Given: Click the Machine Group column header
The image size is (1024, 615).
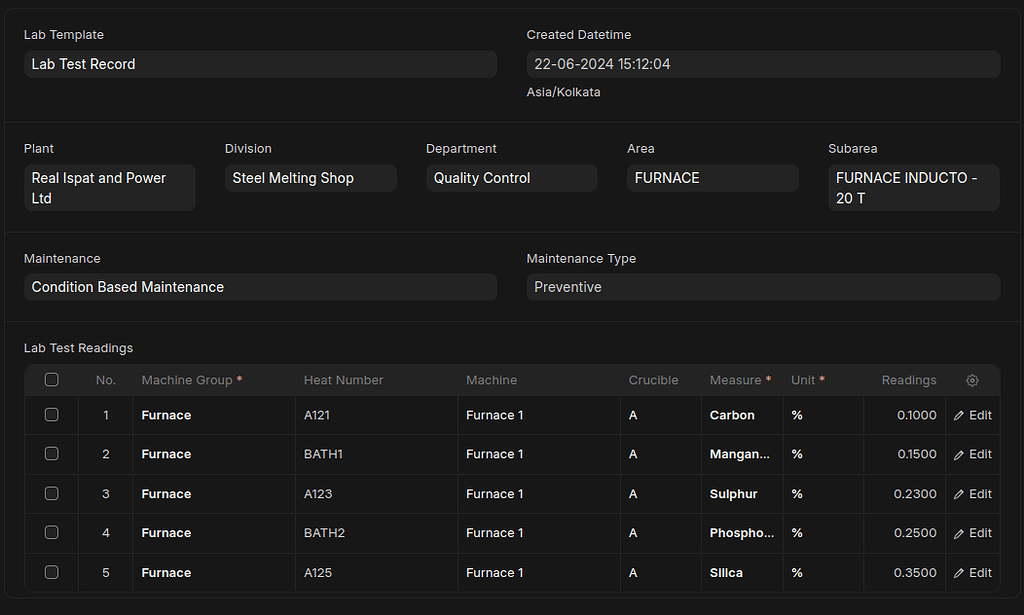Looking at the screenshot, I should pos(189,380).
